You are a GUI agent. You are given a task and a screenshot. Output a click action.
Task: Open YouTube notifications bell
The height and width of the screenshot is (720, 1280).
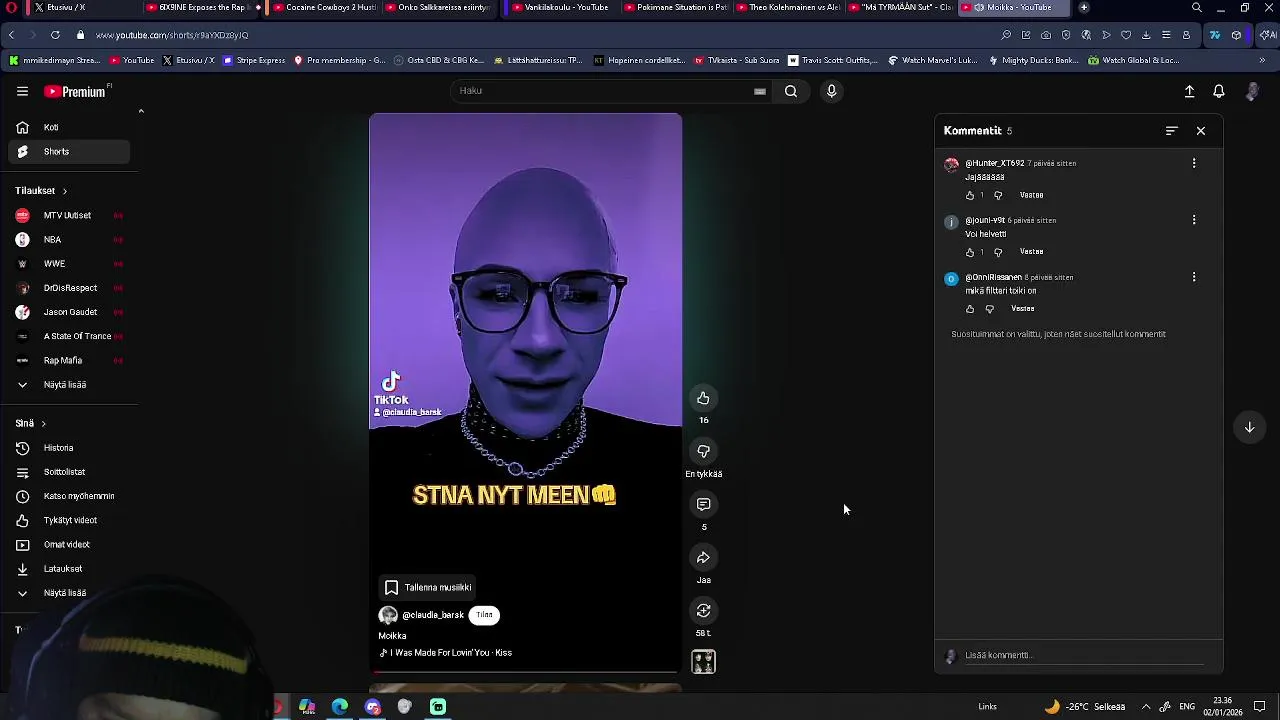point(1219,91)
